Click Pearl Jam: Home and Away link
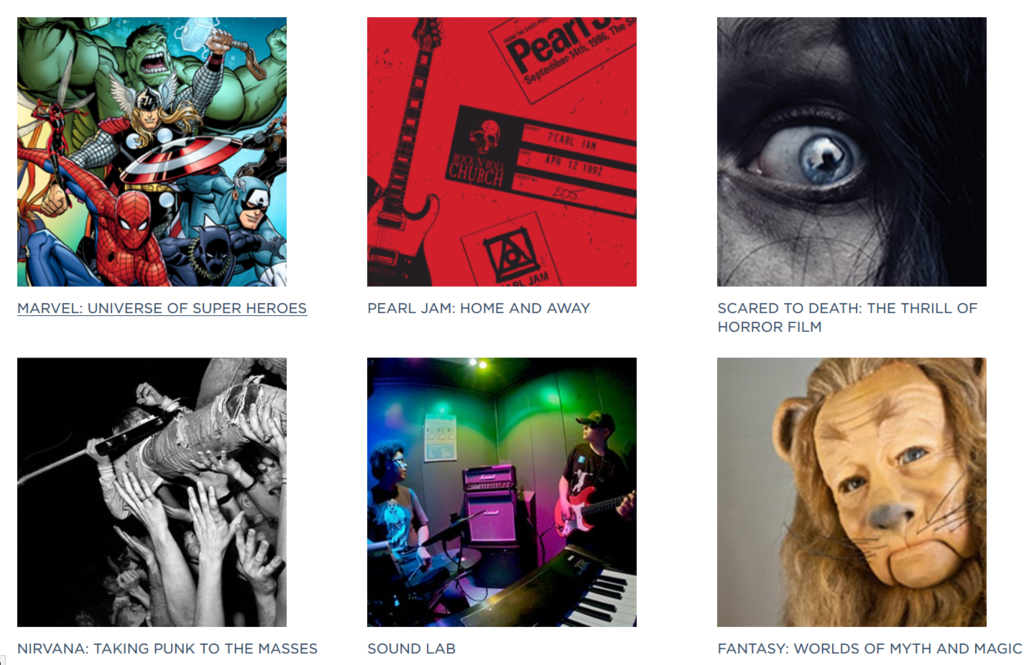The height and width of the screenshot is (665, 1024). pos(479,308)
